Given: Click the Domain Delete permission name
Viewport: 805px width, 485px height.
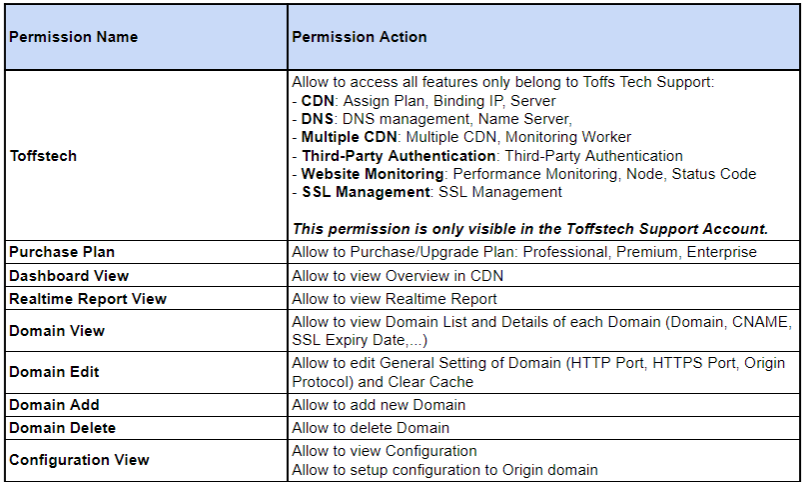Looking at the screenshot, I should coord(62,428).
